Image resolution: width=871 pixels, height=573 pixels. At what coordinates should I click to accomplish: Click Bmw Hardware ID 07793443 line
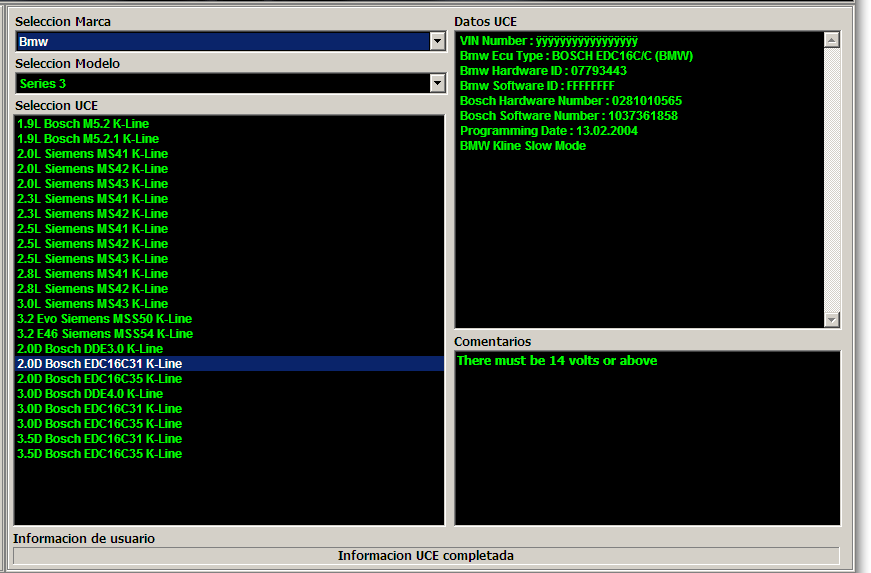point(543,71)
